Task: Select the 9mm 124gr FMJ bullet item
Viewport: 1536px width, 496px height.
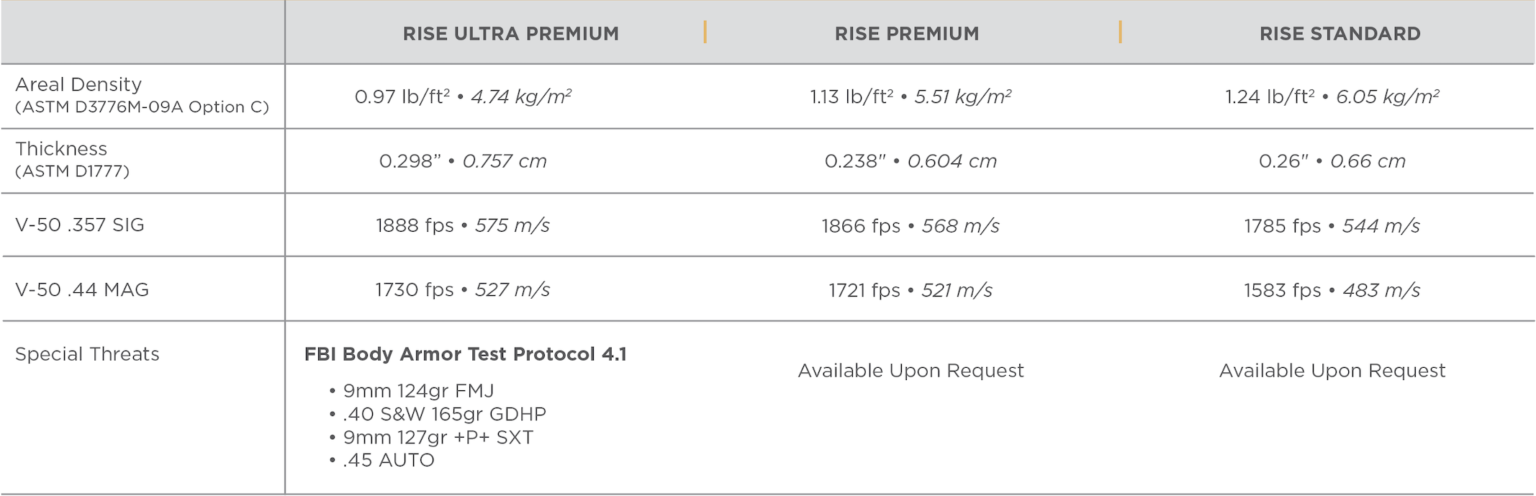Action: pyautogui.click(x=410, y=392)
